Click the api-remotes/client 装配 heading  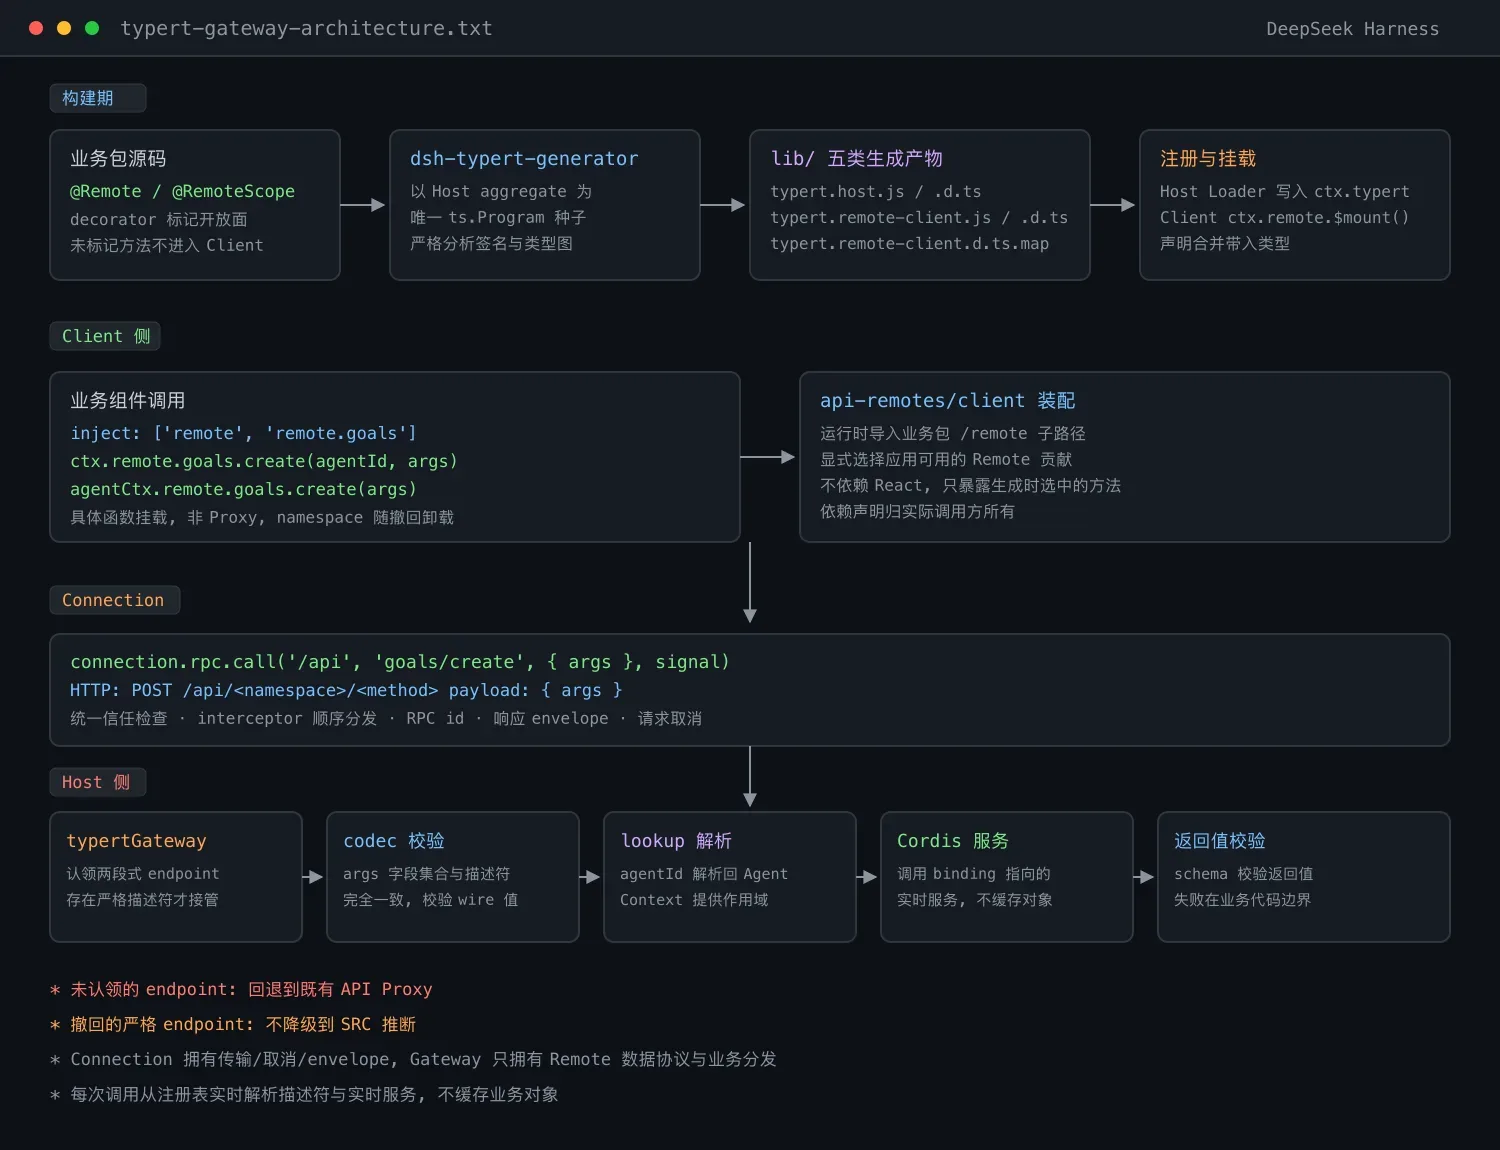click(947, 401)
